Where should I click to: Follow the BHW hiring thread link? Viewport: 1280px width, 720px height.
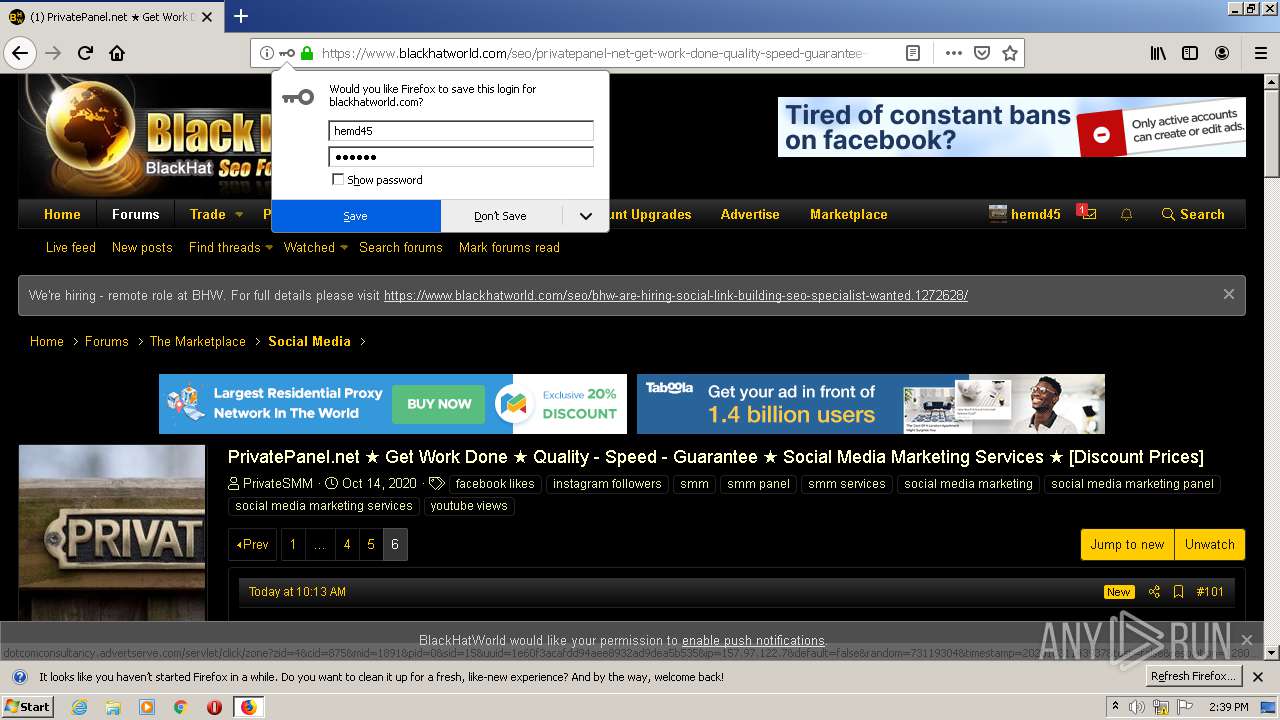pyautogui.click(x=676, y=295)
